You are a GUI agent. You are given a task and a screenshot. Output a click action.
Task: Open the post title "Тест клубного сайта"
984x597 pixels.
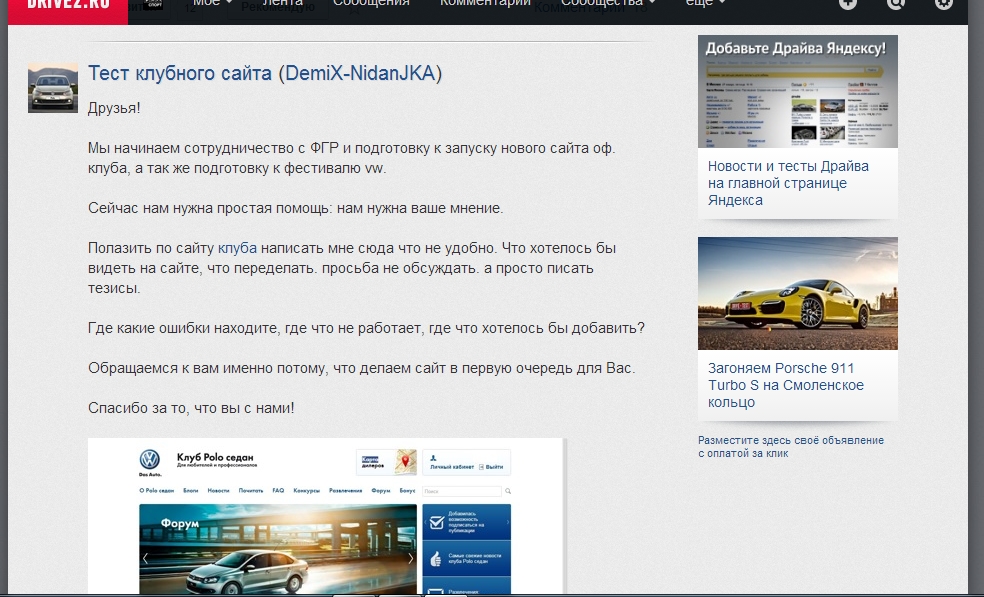[179, 73]
